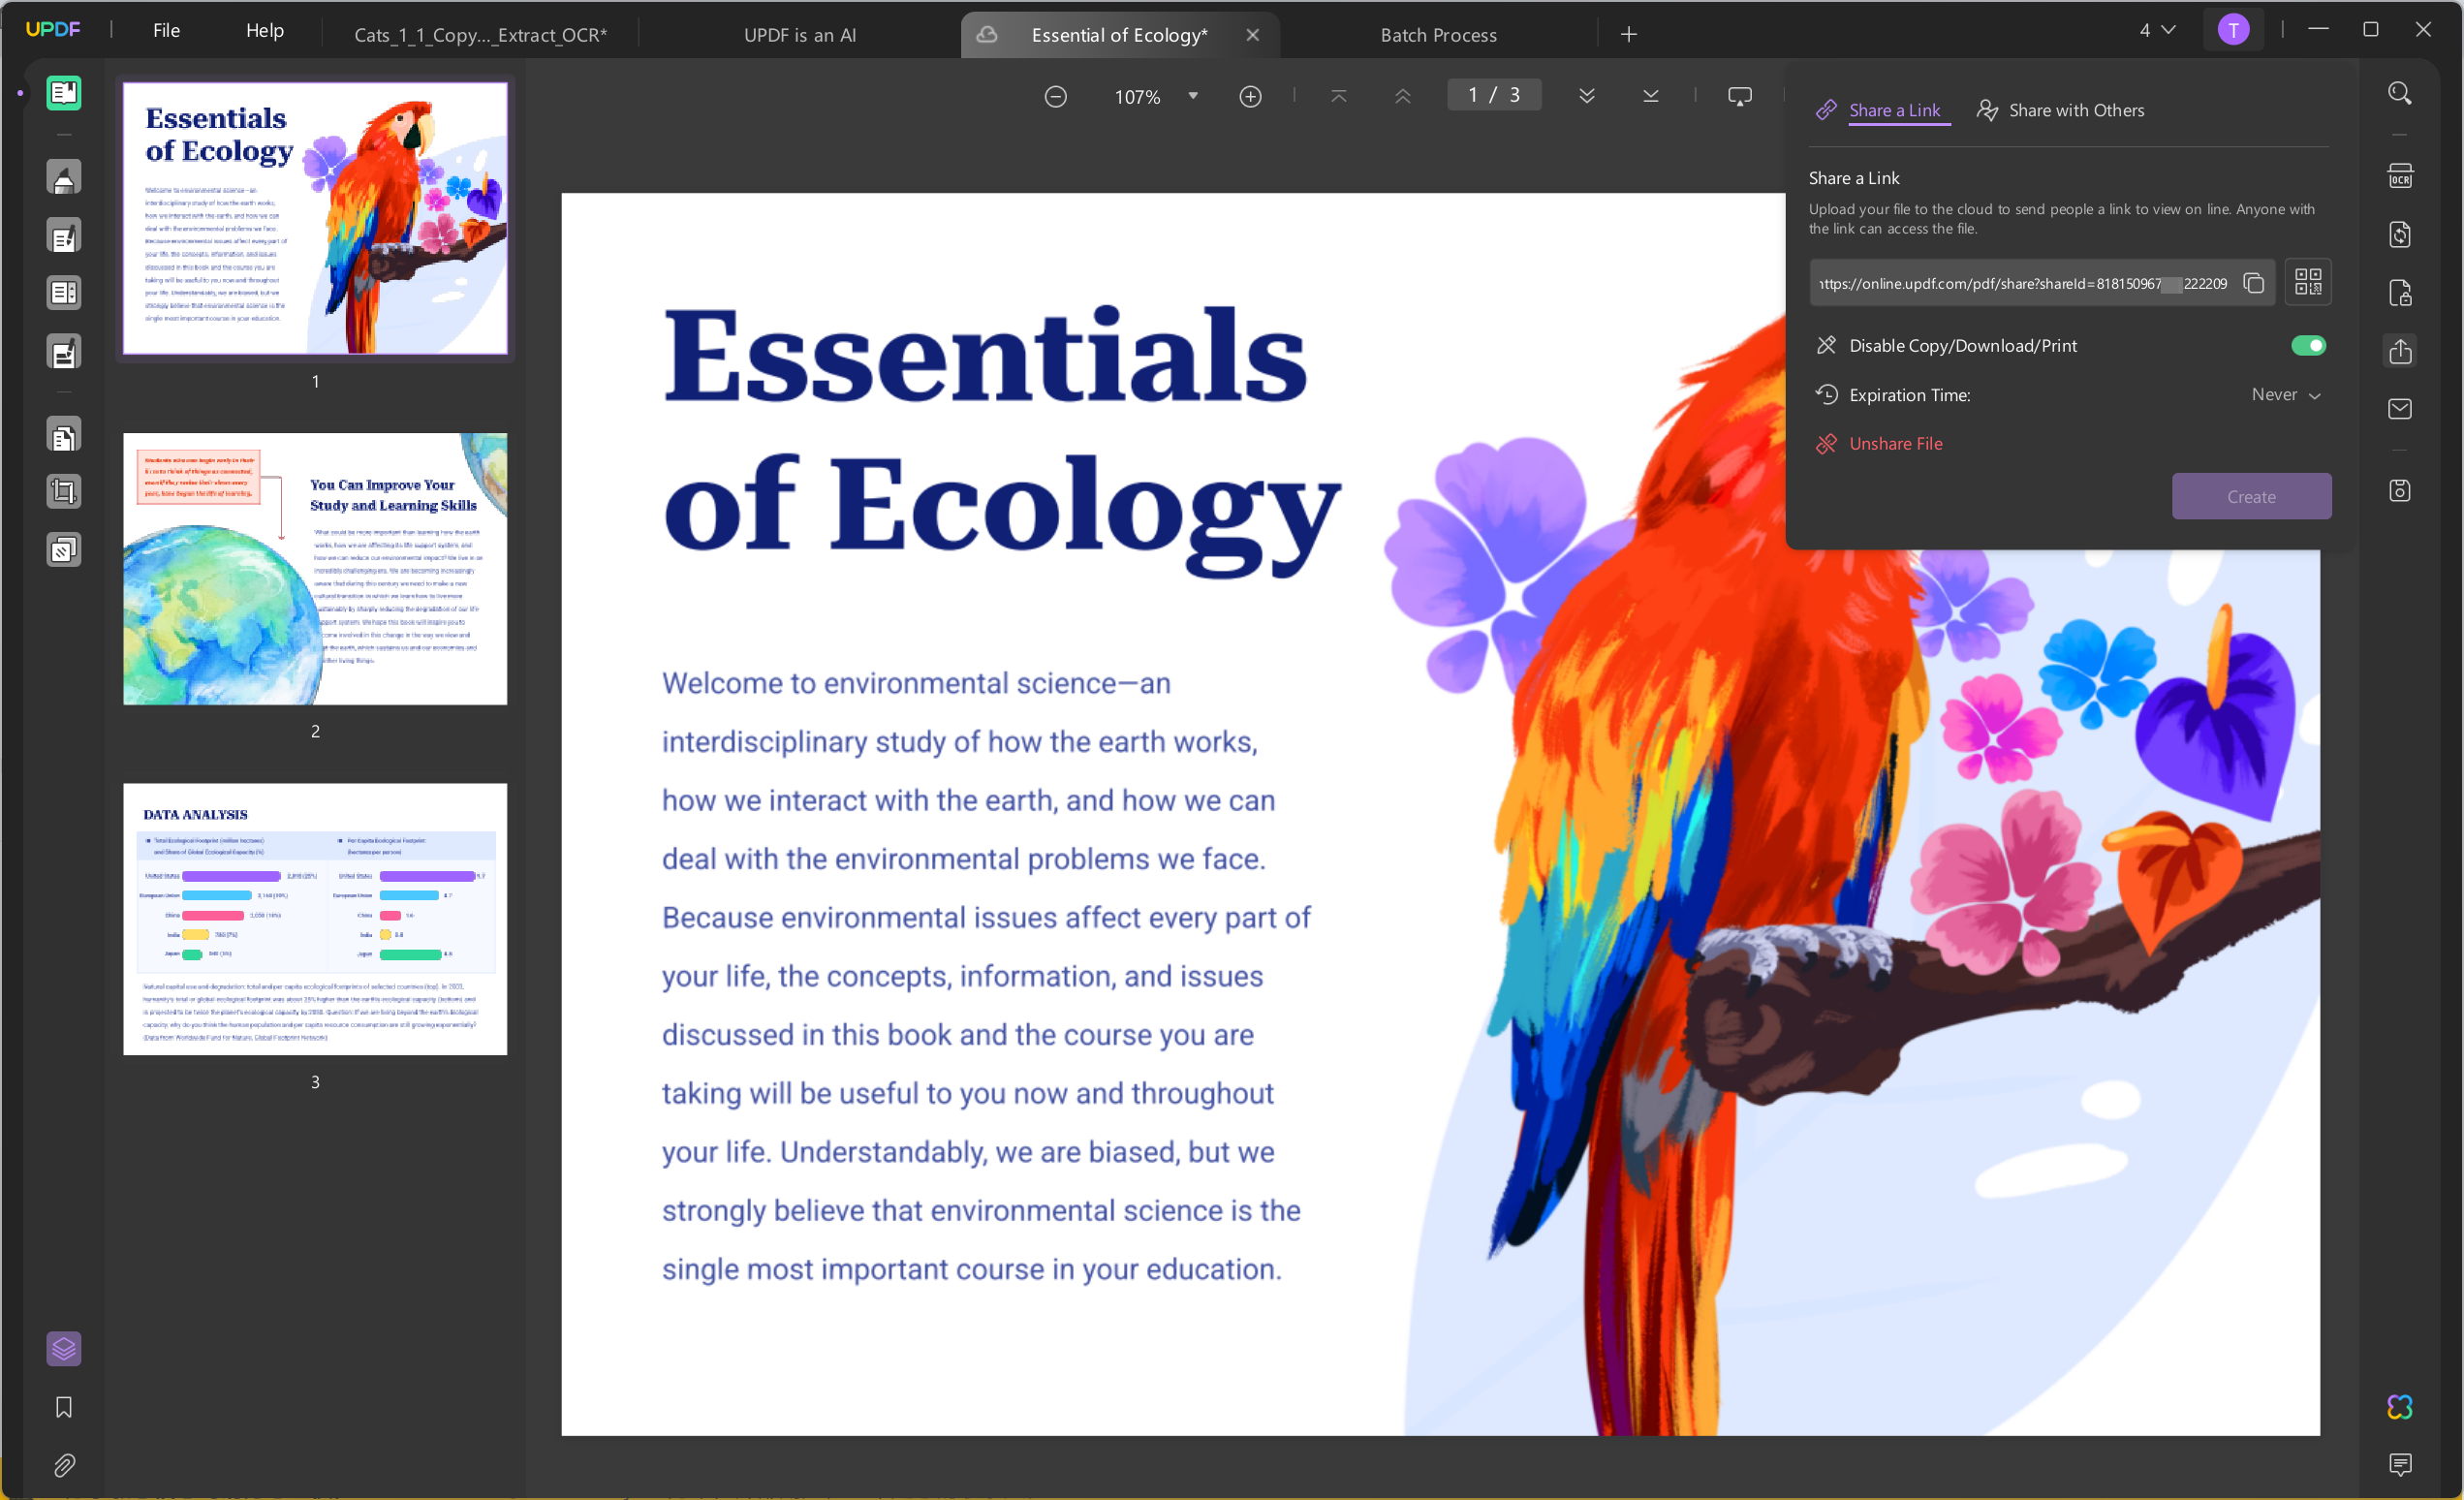Zoom in with the plus icon
This screenshot has height=1500, width=2464.
1250,97
